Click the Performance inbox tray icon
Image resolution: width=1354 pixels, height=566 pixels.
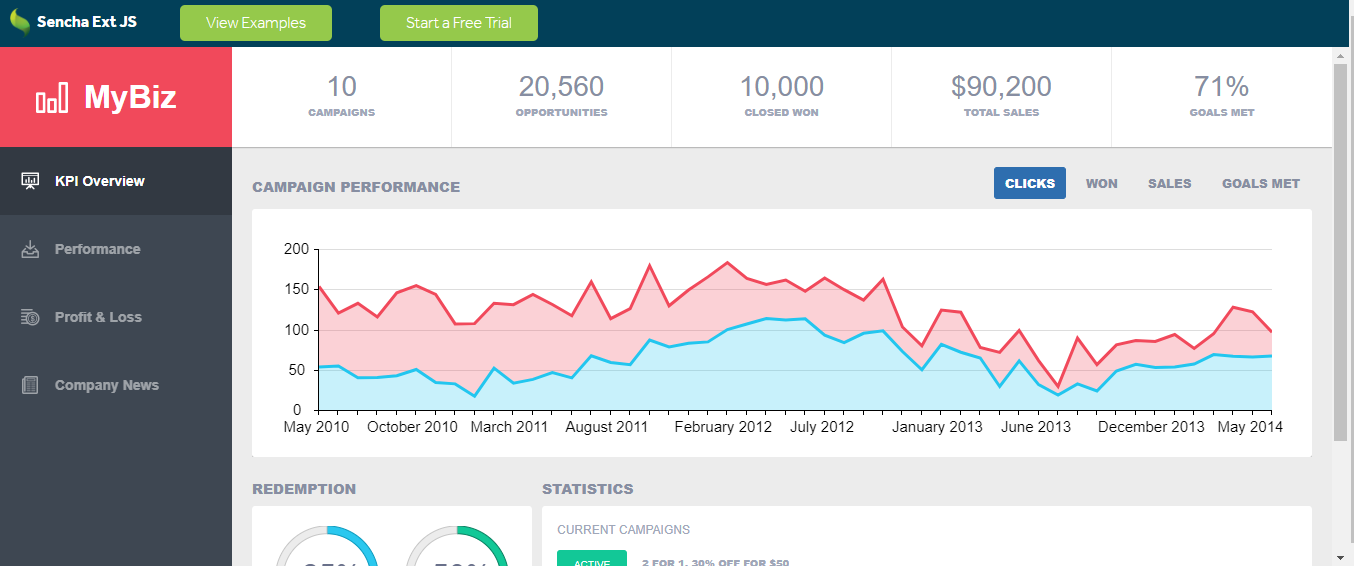coord(30,249)
